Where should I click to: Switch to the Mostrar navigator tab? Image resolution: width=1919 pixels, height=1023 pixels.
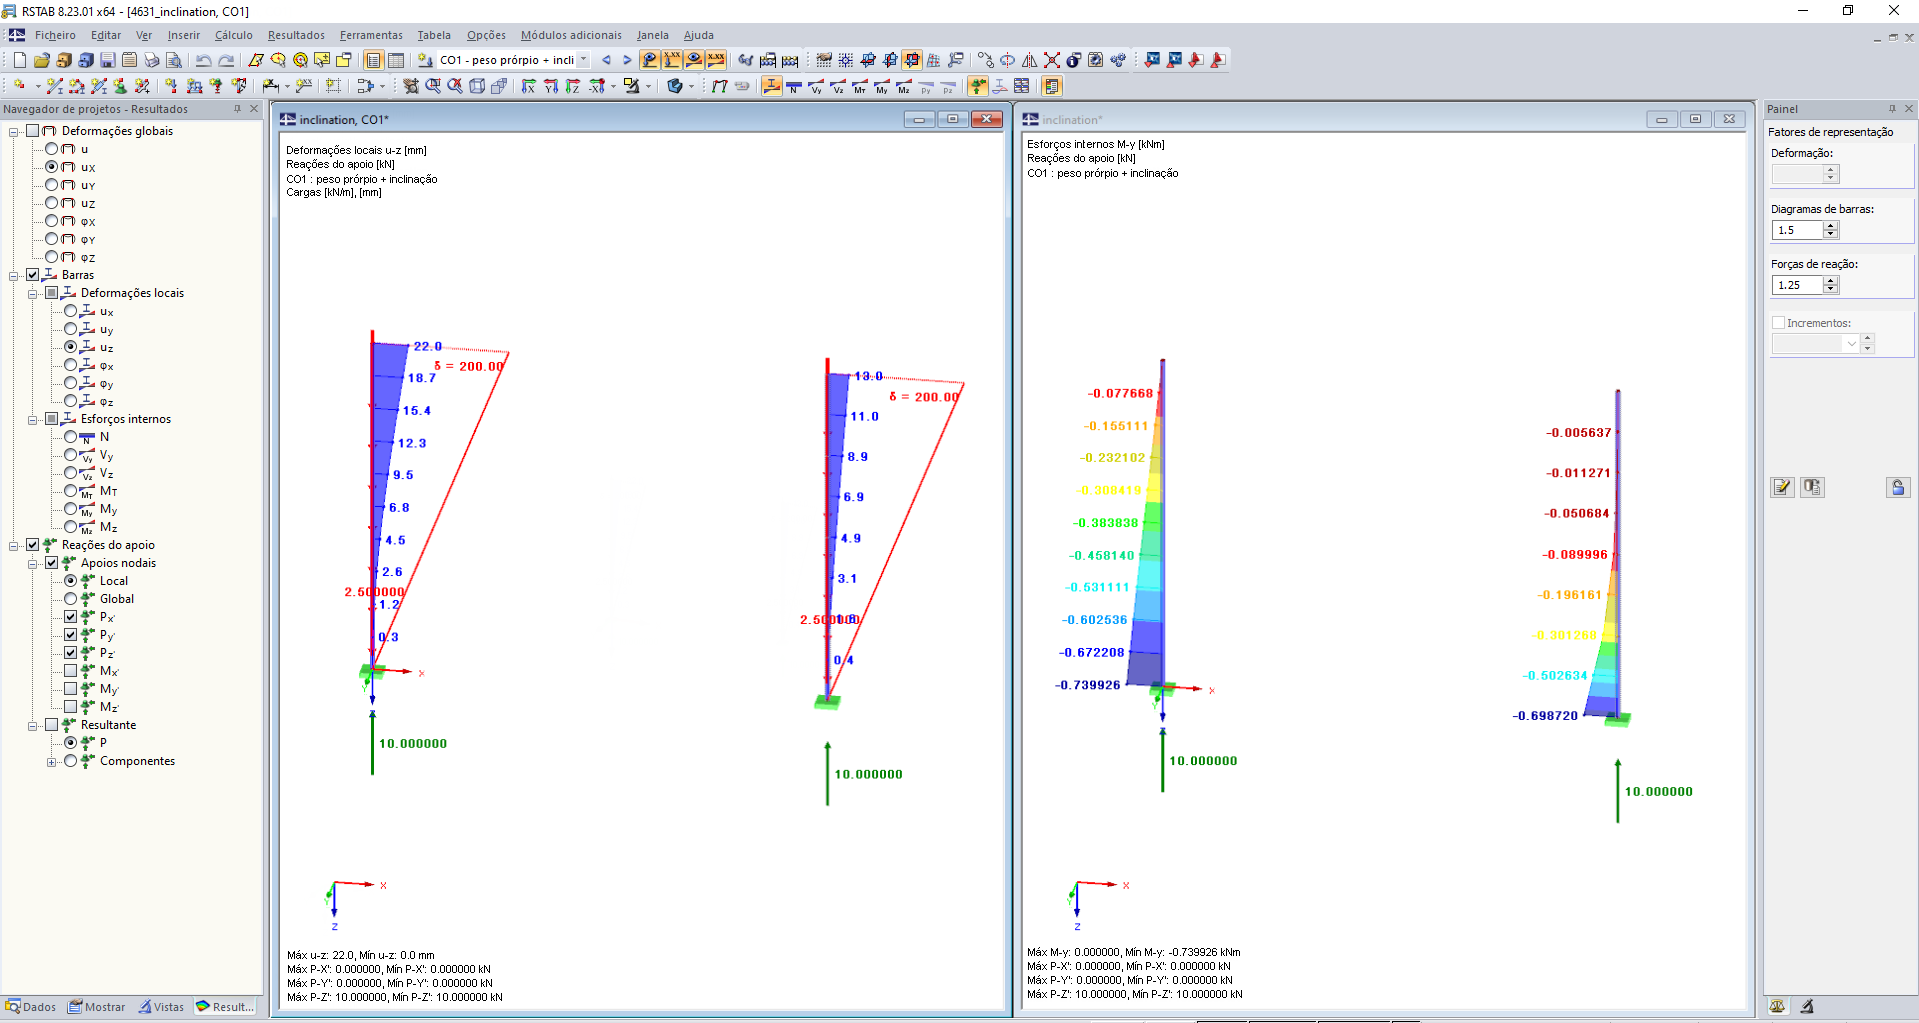tap(97, 1007)
